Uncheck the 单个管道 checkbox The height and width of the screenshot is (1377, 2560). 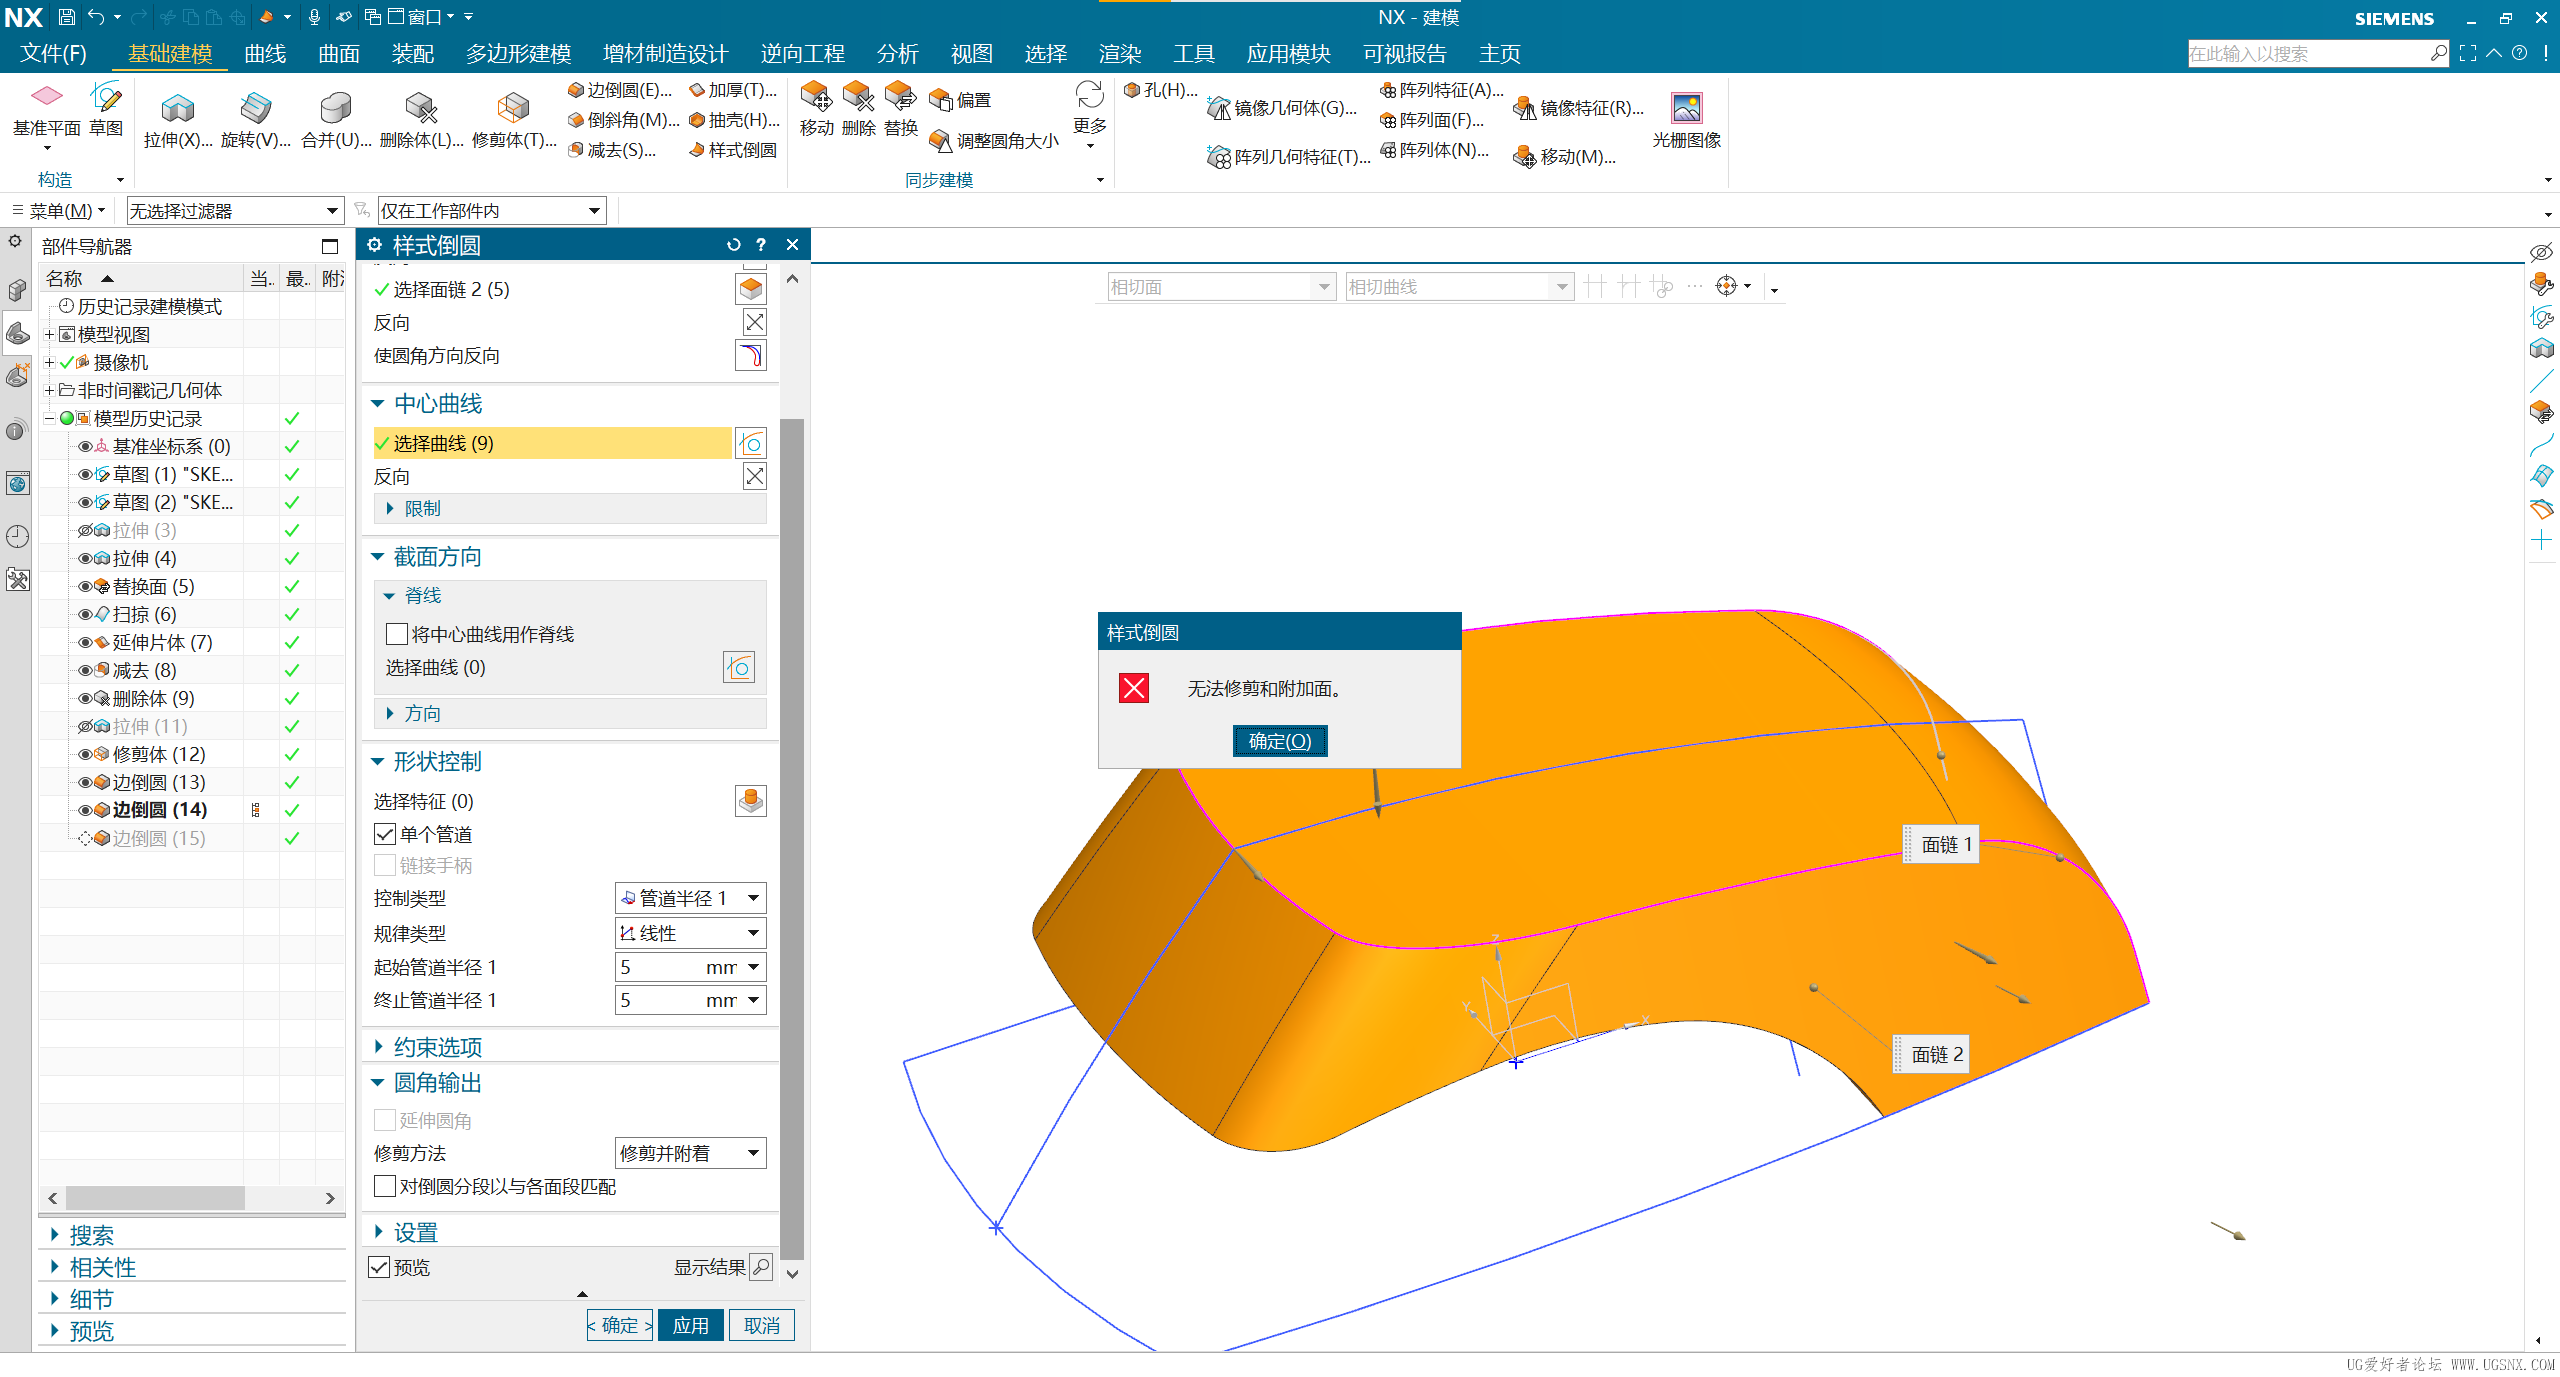click(385, 834)
